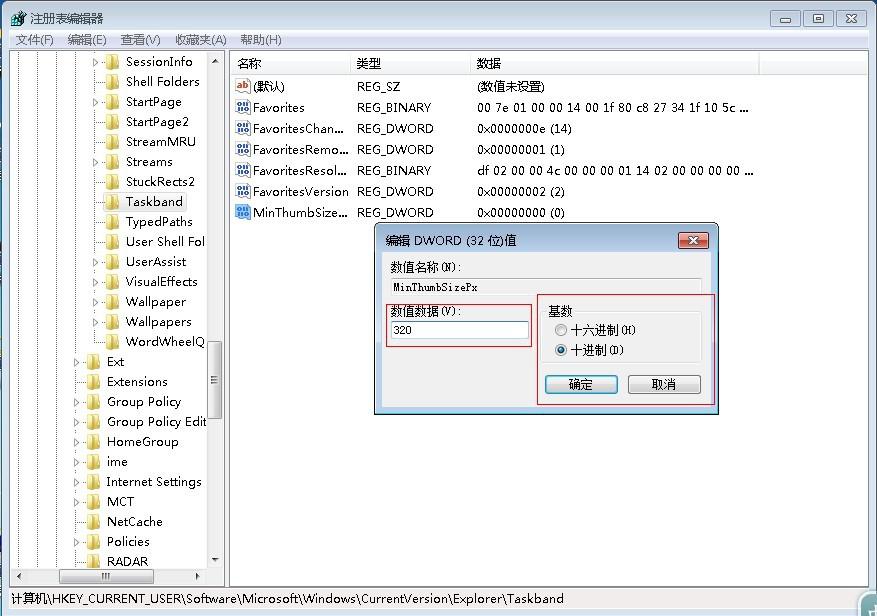Screen dimensions: 877x616
Task: Click the tree's horizontal scrollbar thumb
Action: (106, 577)
